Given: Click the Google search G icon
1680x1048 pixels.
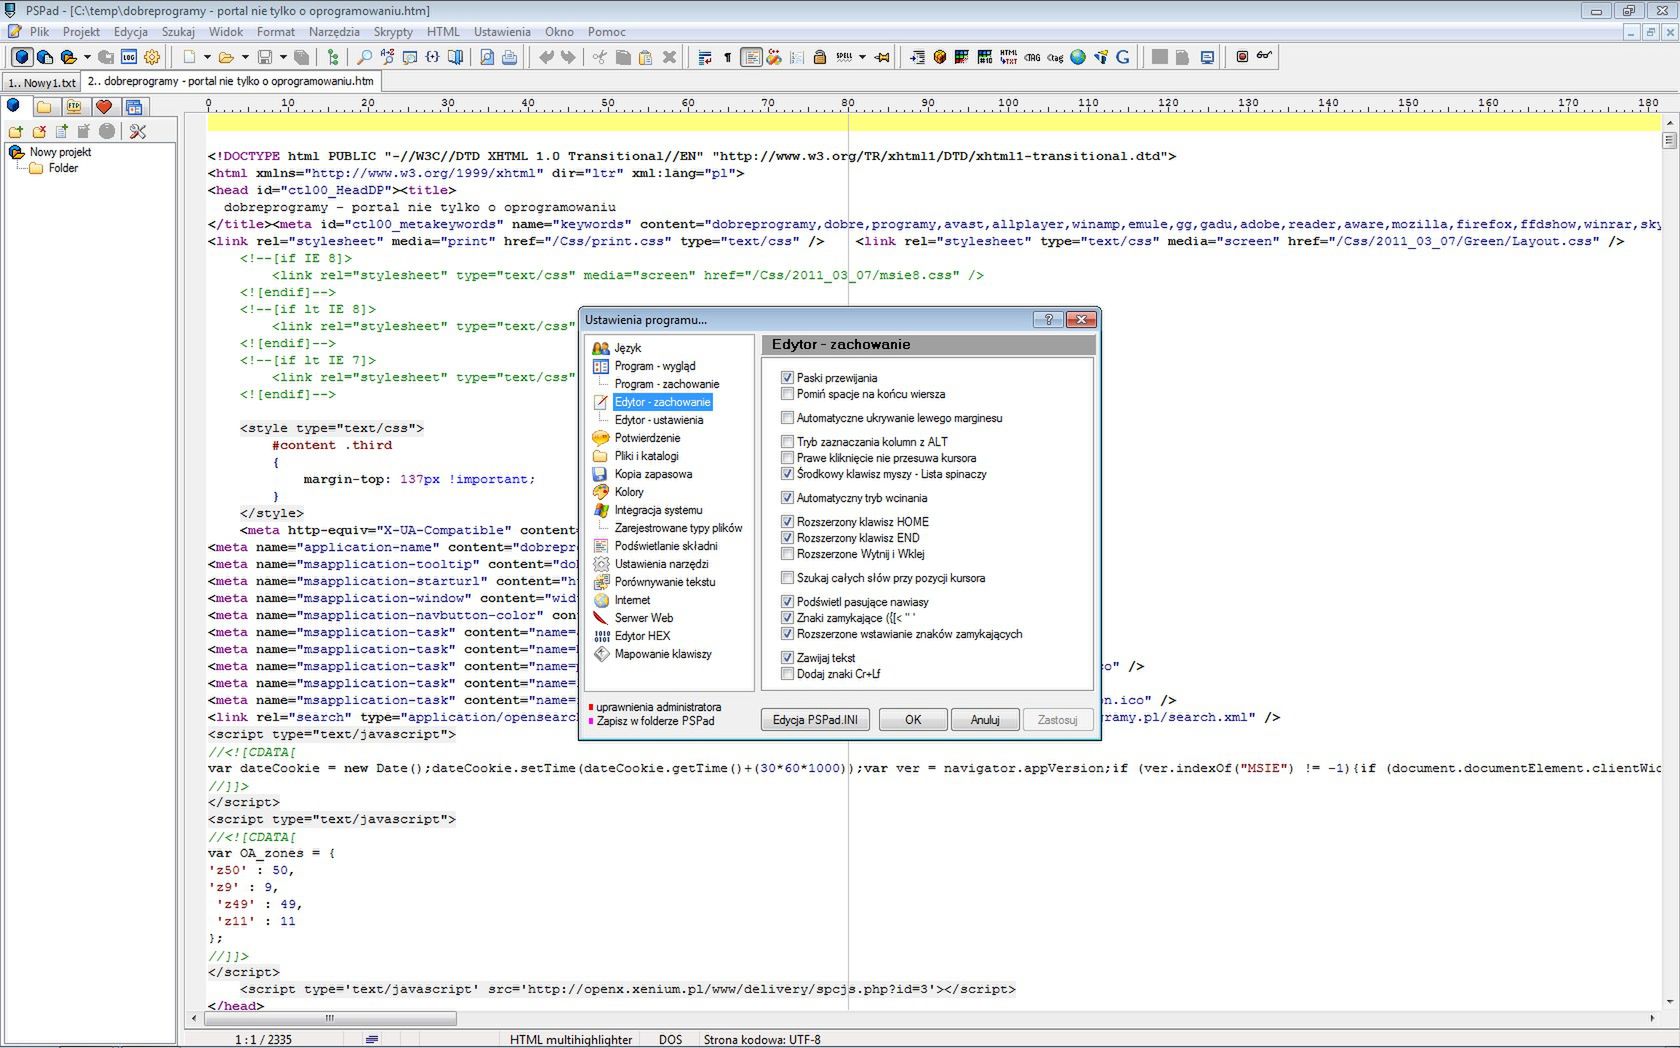Looking at the screenshot, I should click(x=1123, y=57).
